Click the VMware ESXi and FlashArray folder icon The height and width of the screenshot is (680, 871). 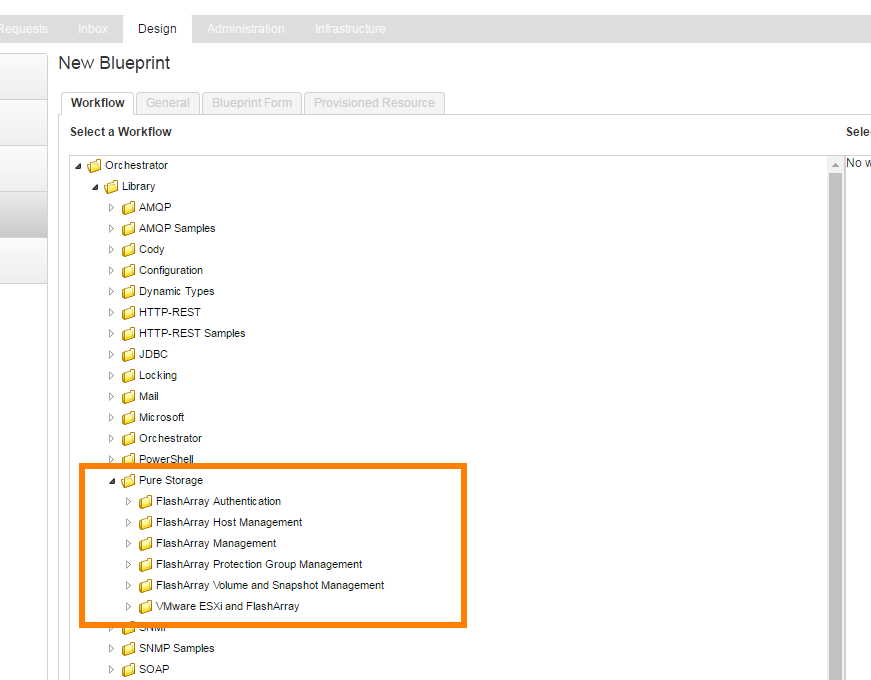coord(146,607)
